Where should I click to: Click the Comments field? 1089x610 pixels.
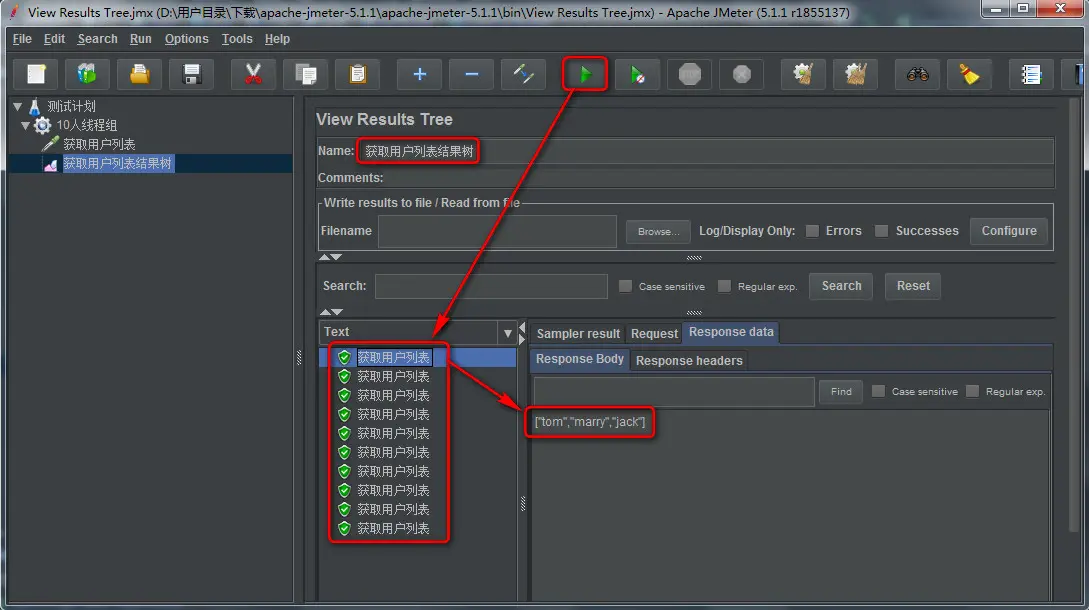tap(720, 178)
